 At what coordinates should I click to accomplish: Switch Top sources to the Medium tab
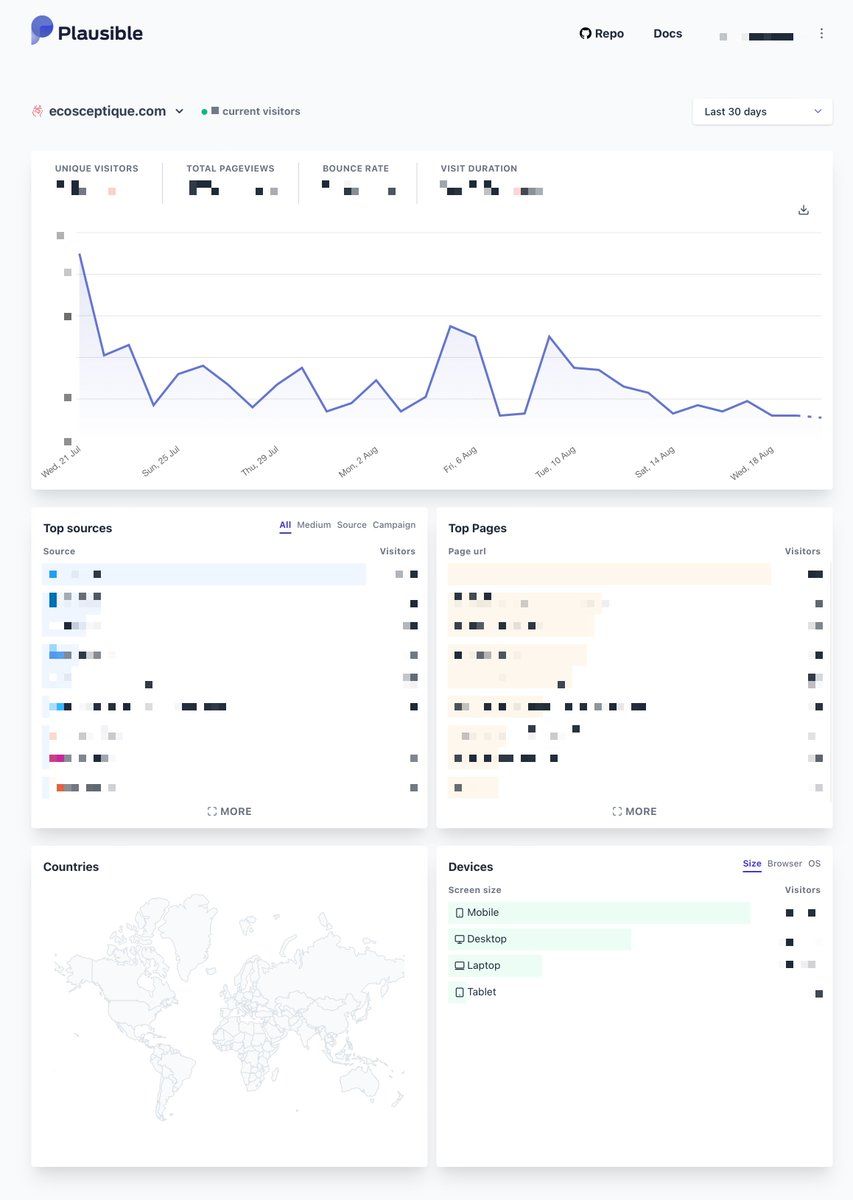[x=314, y=525]
